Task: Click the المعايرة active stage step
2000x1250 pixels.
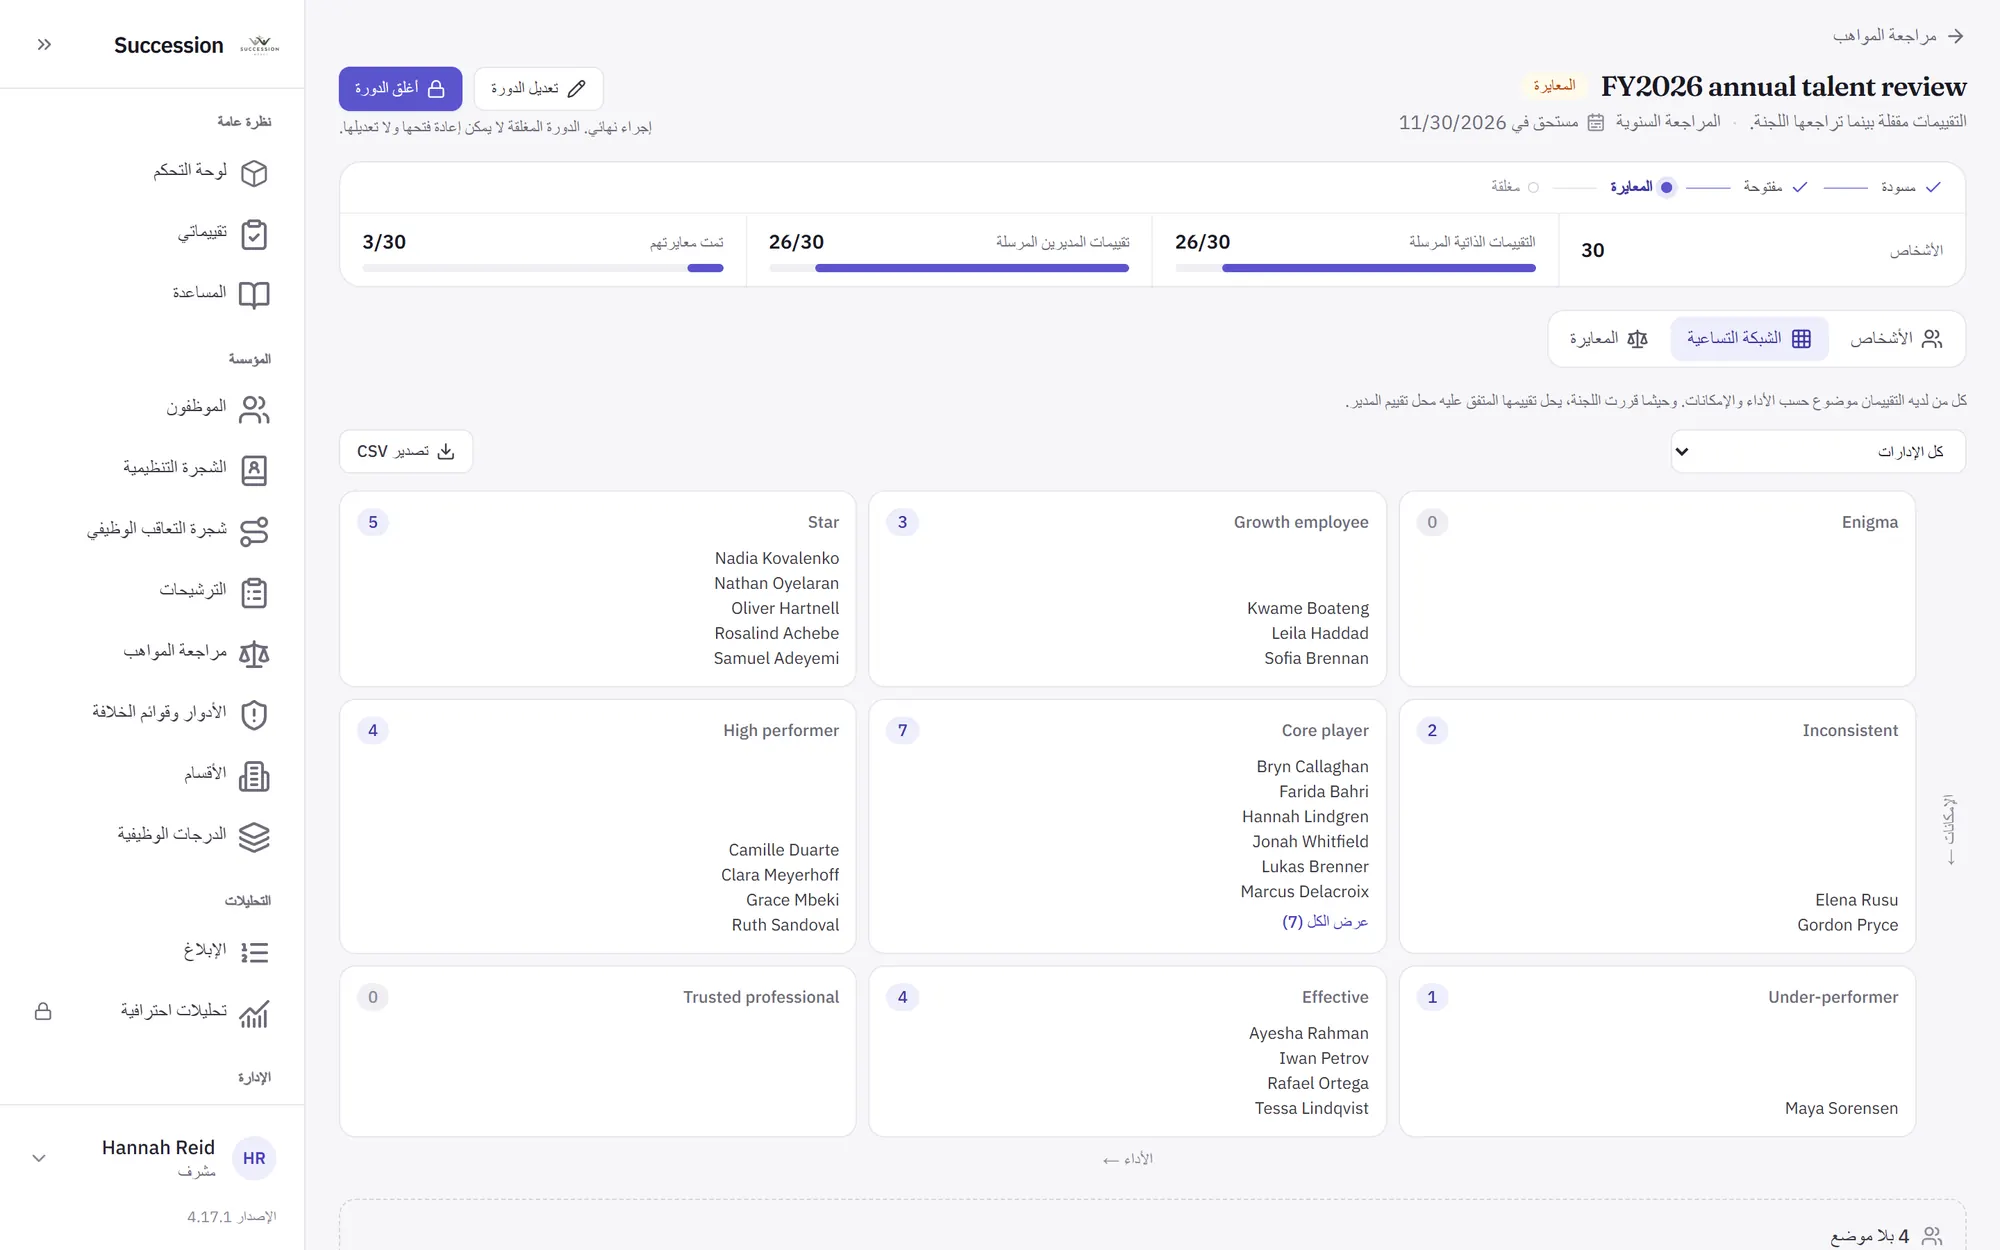Action: point(1641,187)
